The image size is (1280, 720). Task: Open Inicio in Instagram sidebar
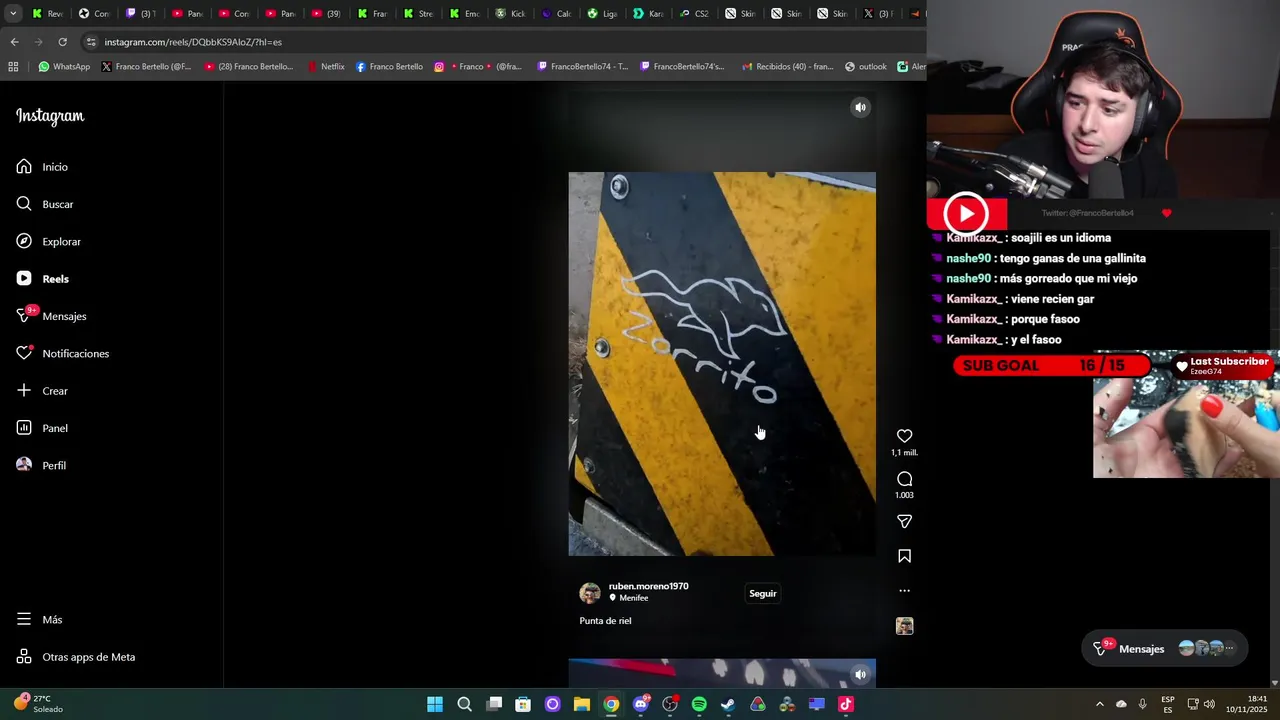[42, 167]
